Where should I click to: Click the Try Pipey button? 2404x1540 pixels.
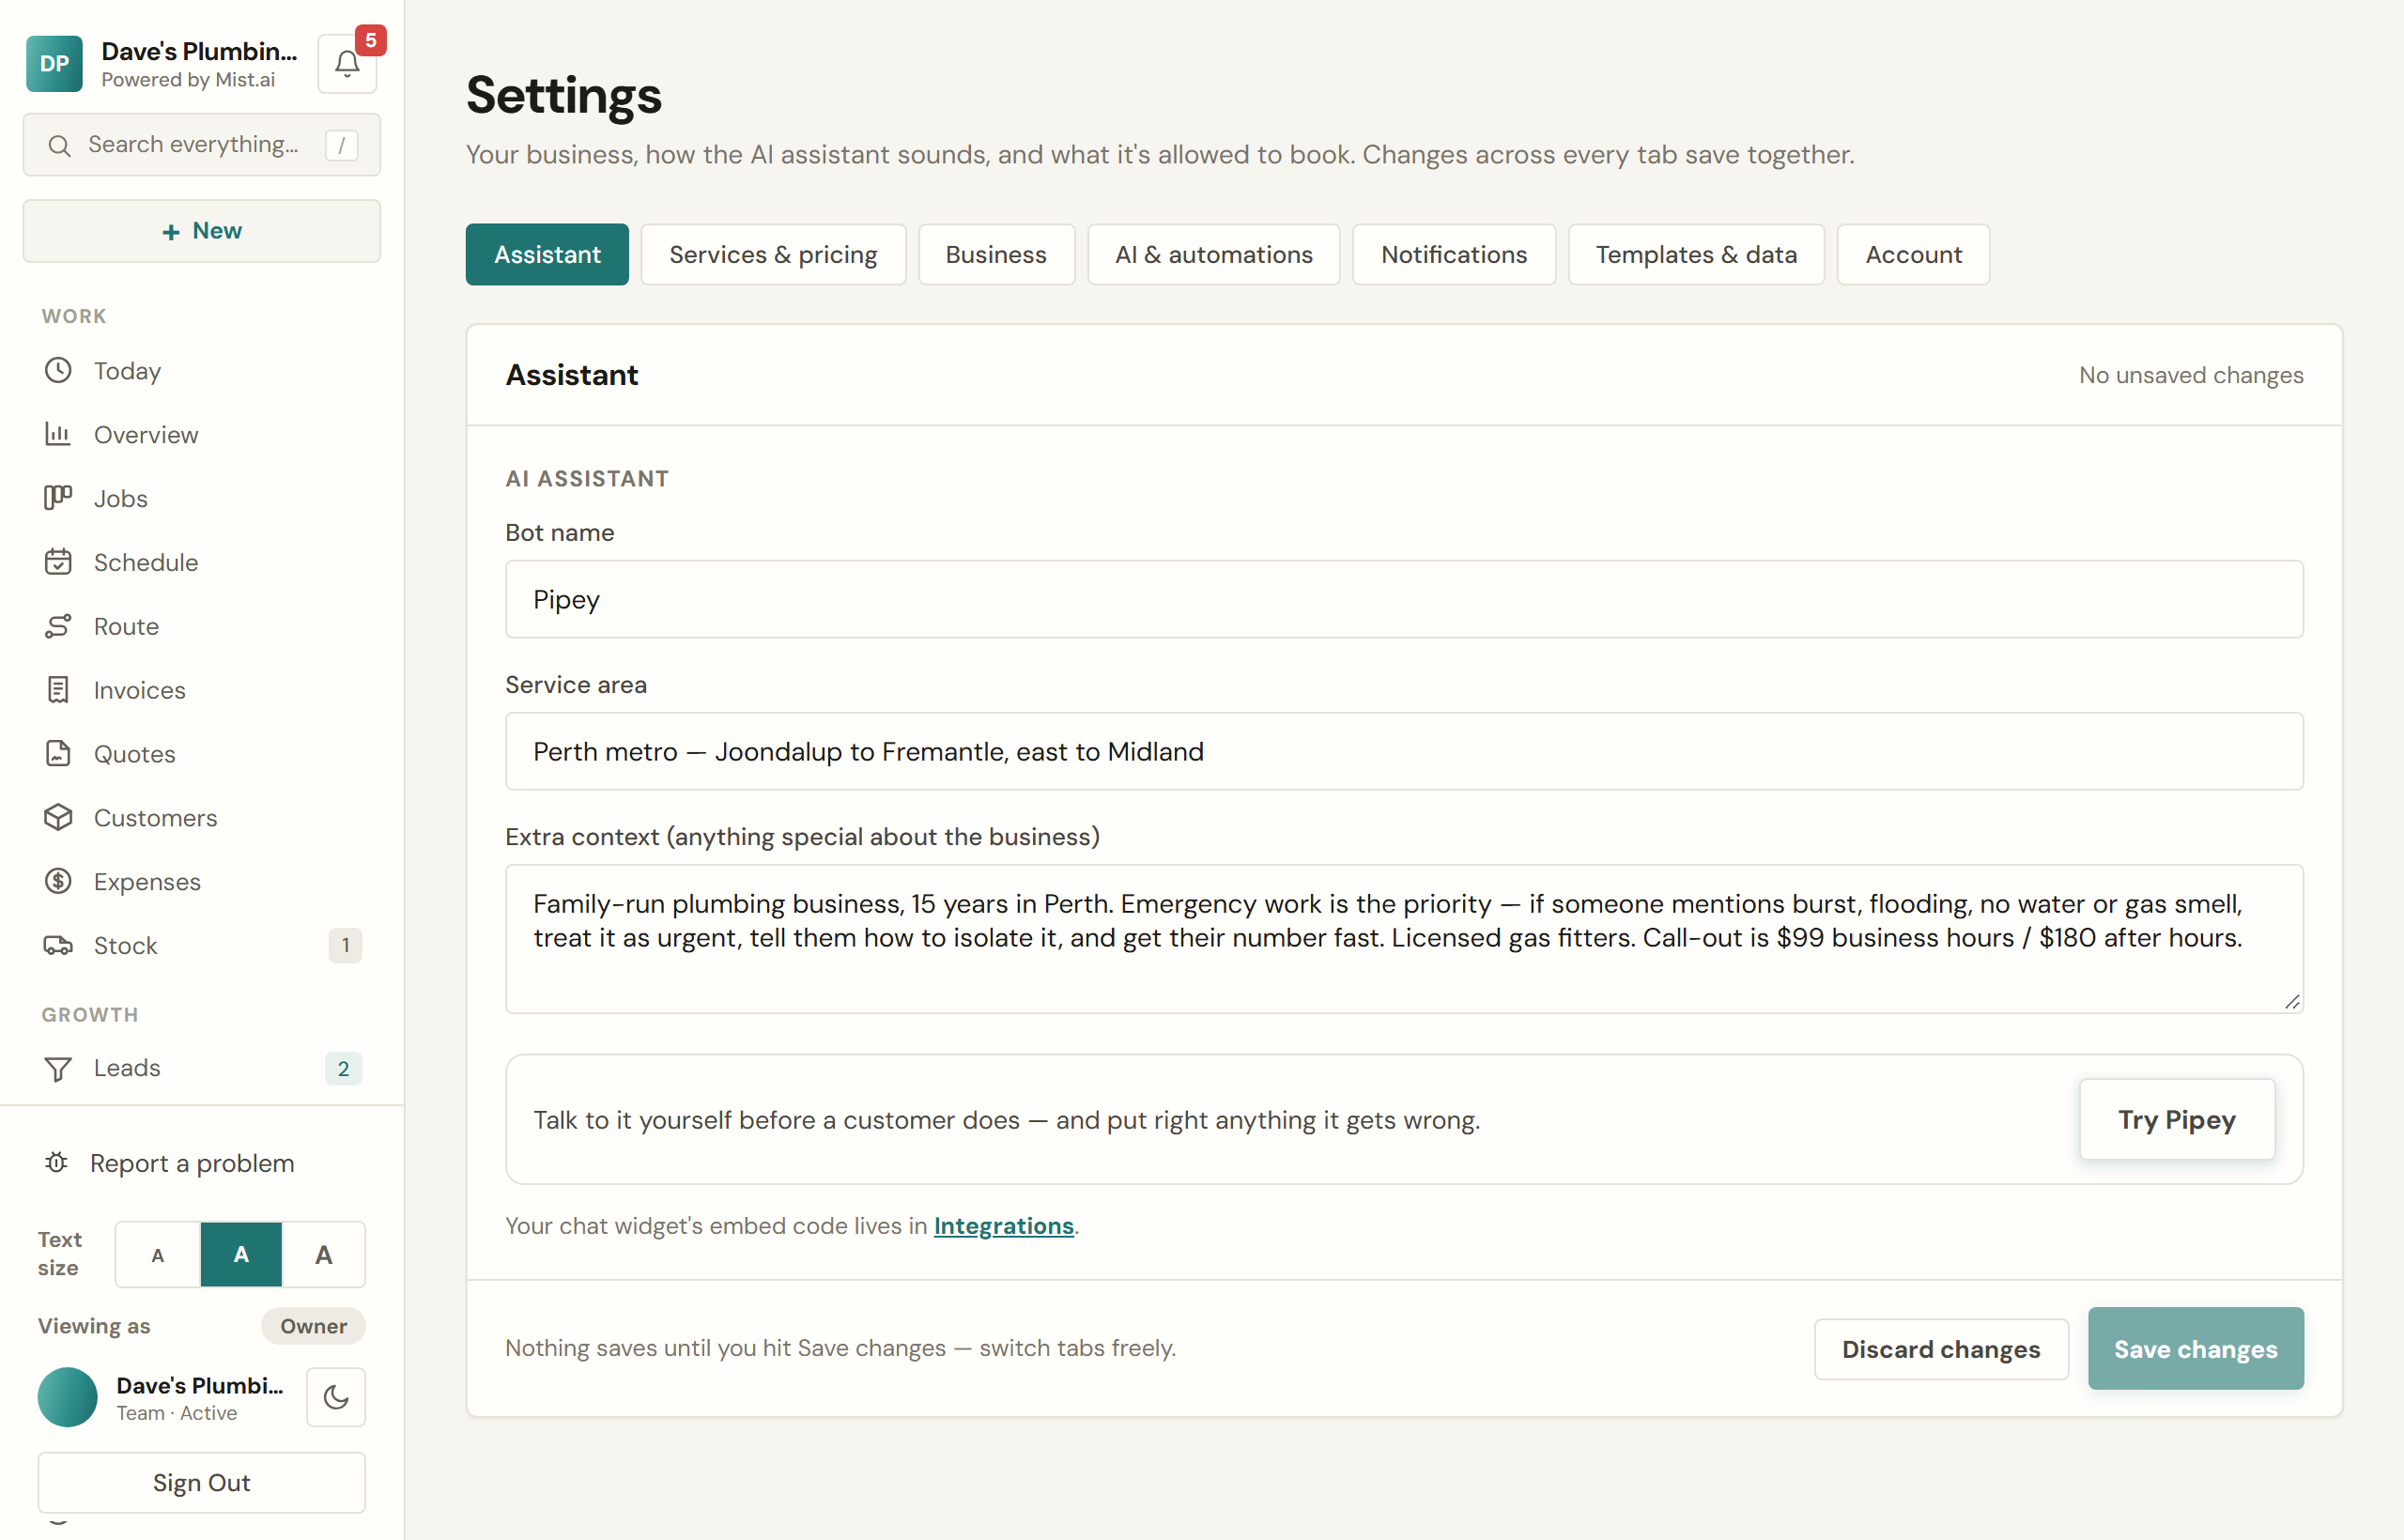tap(2177, 1119)
